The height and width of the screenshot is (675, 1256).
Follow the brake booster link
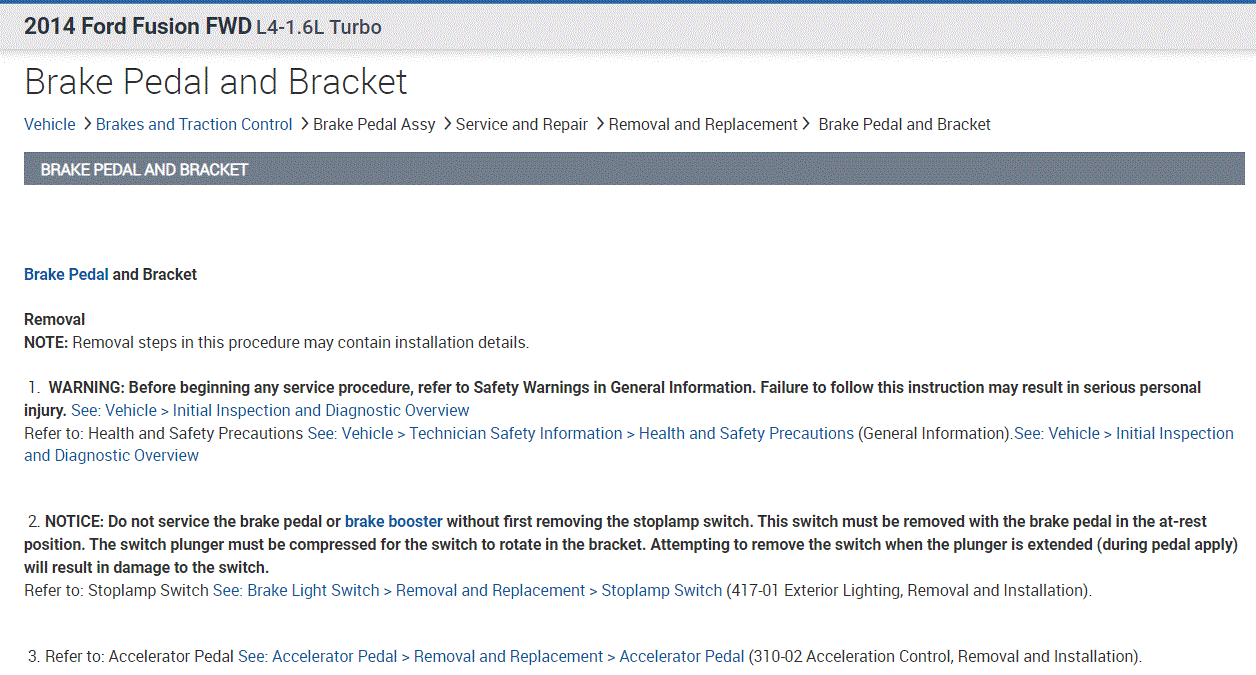pos(393,522)
